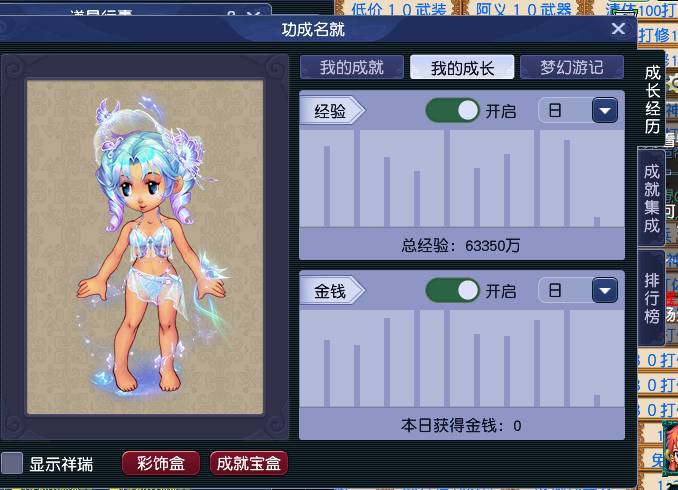678x490 pixels.
Task: Open the 梦幻游记 tab
Action: [572, 67]
